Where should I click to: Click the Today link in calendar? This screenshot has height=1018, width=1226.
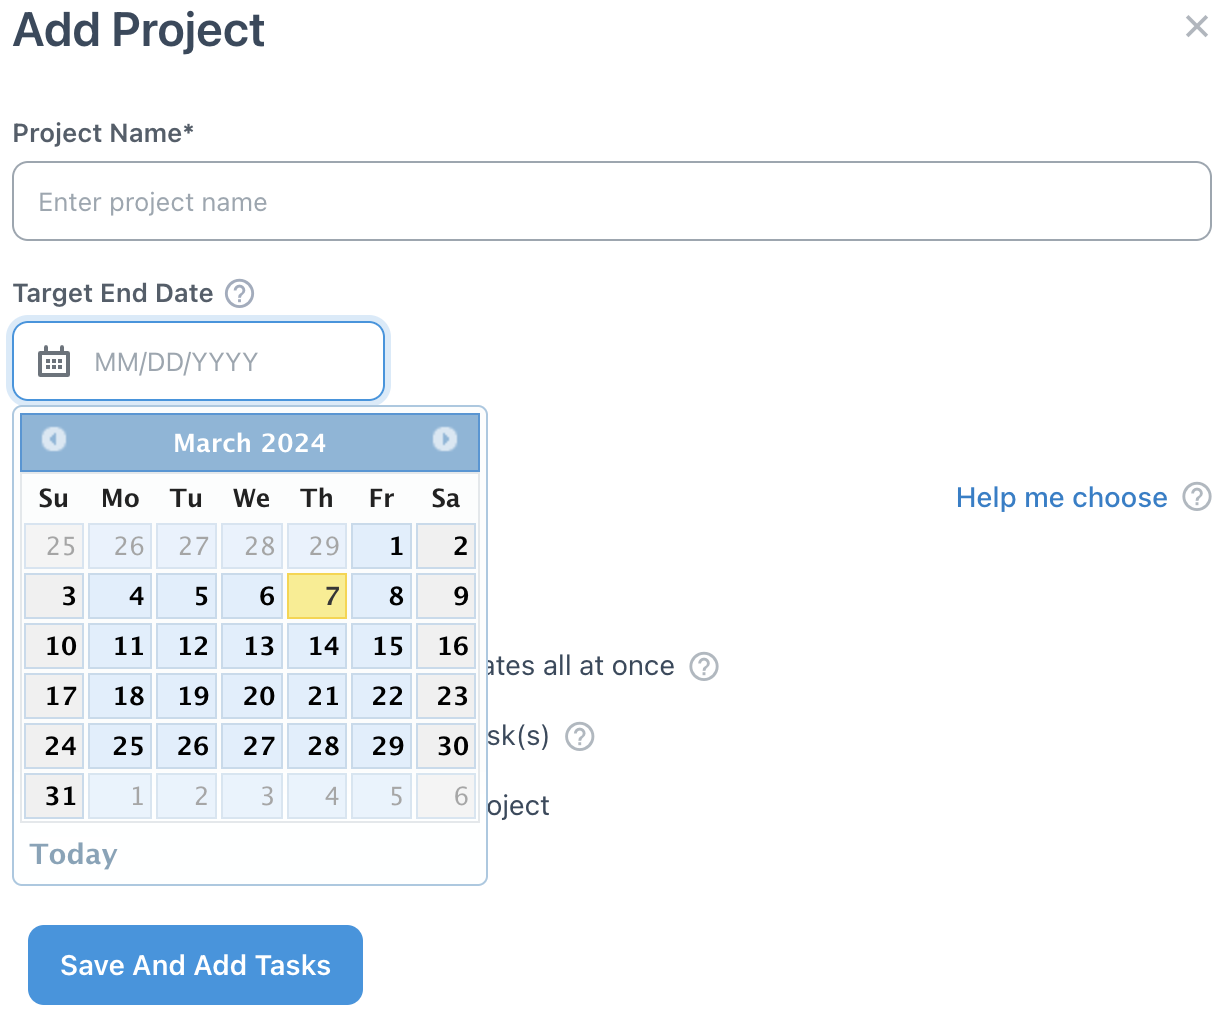pos(74,854)
